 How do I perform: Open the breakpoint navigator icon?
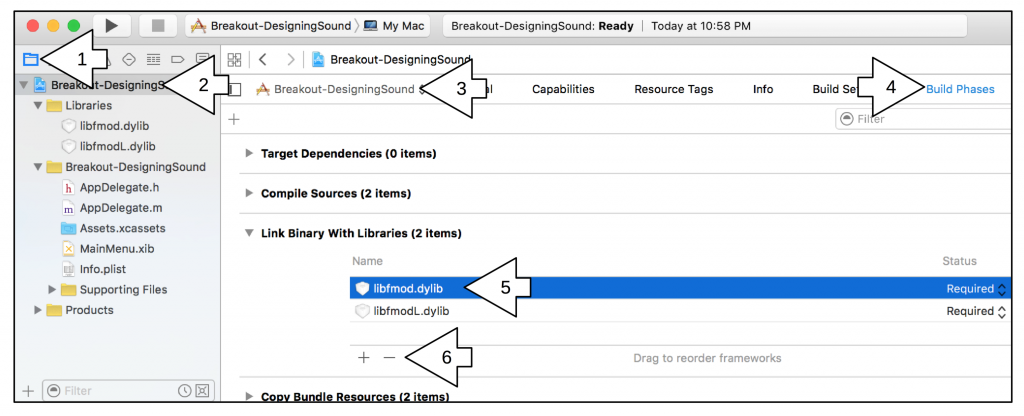178,60
